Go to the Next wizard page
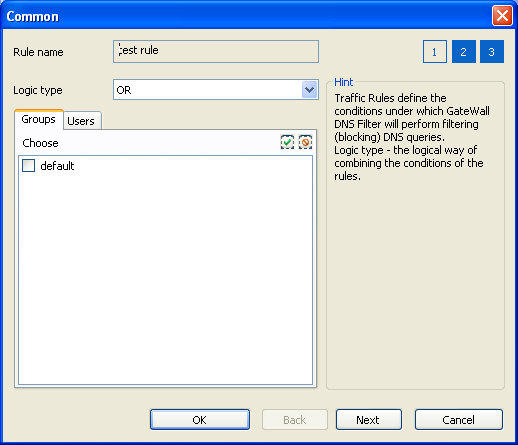 tap(369, 420)
